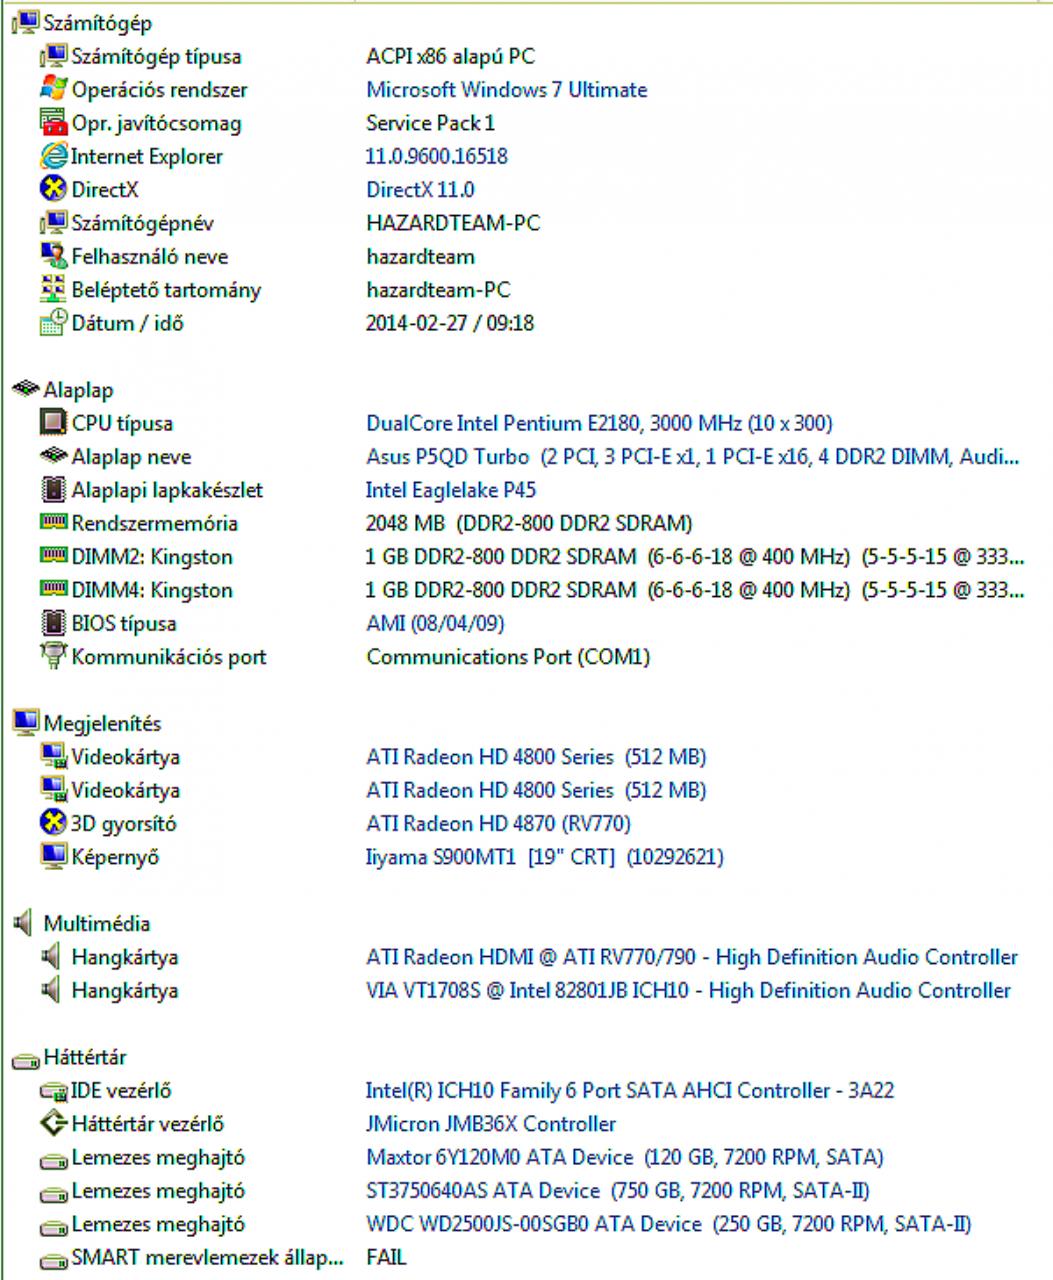Click the Felhasználó neve user icon

coord(53,257)
